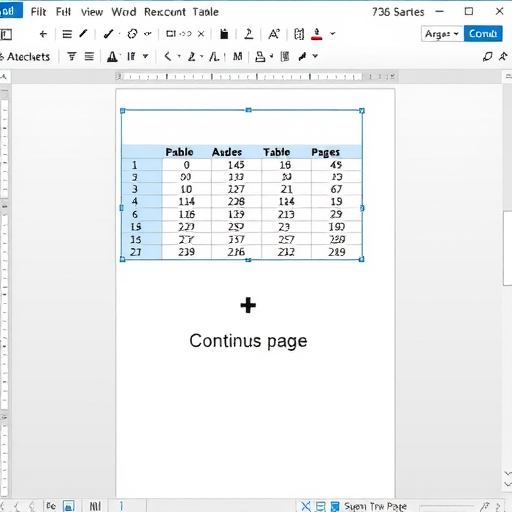The width and height of the screenshot is (512, 512).
Task: Click the Syen Trw Page status text
Action: point(375,507)
